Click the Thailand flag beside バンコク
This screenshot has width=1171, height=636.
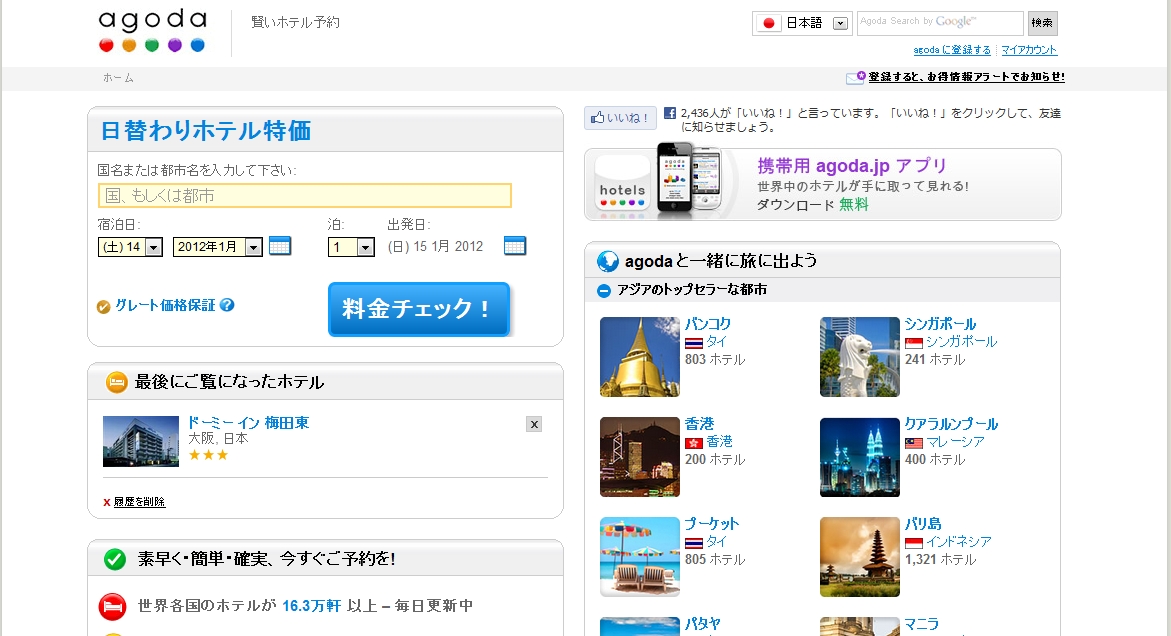click(694, 343)
